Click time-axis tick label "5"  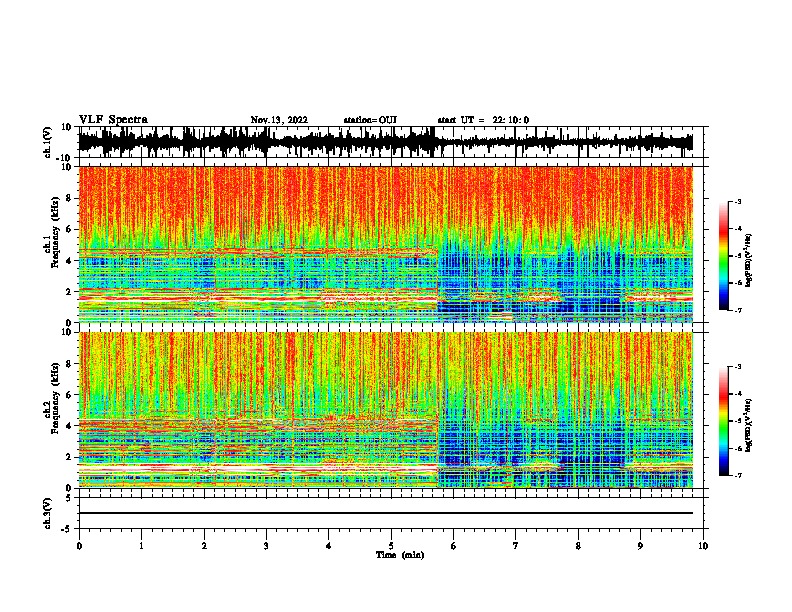[391, 546]
